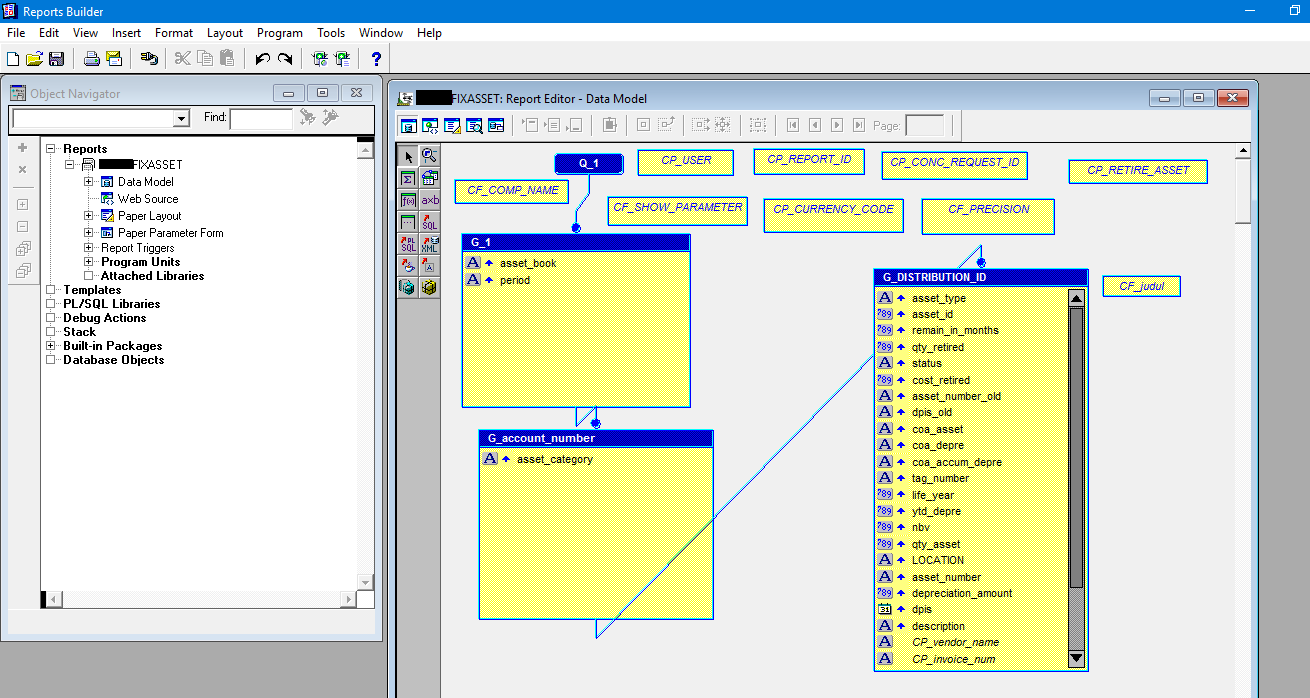Select the SQL Query tool

[430, 222]
